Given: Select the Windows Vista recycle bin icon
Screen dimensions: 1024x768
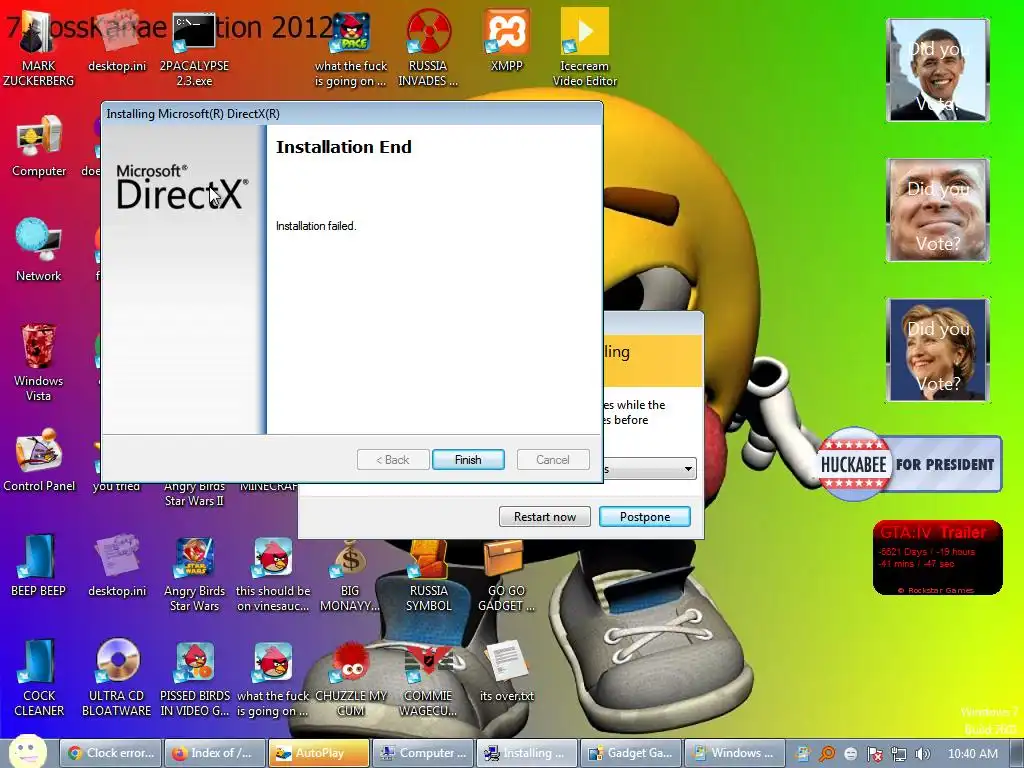Looking at the screenshot, I should (39, 362).
